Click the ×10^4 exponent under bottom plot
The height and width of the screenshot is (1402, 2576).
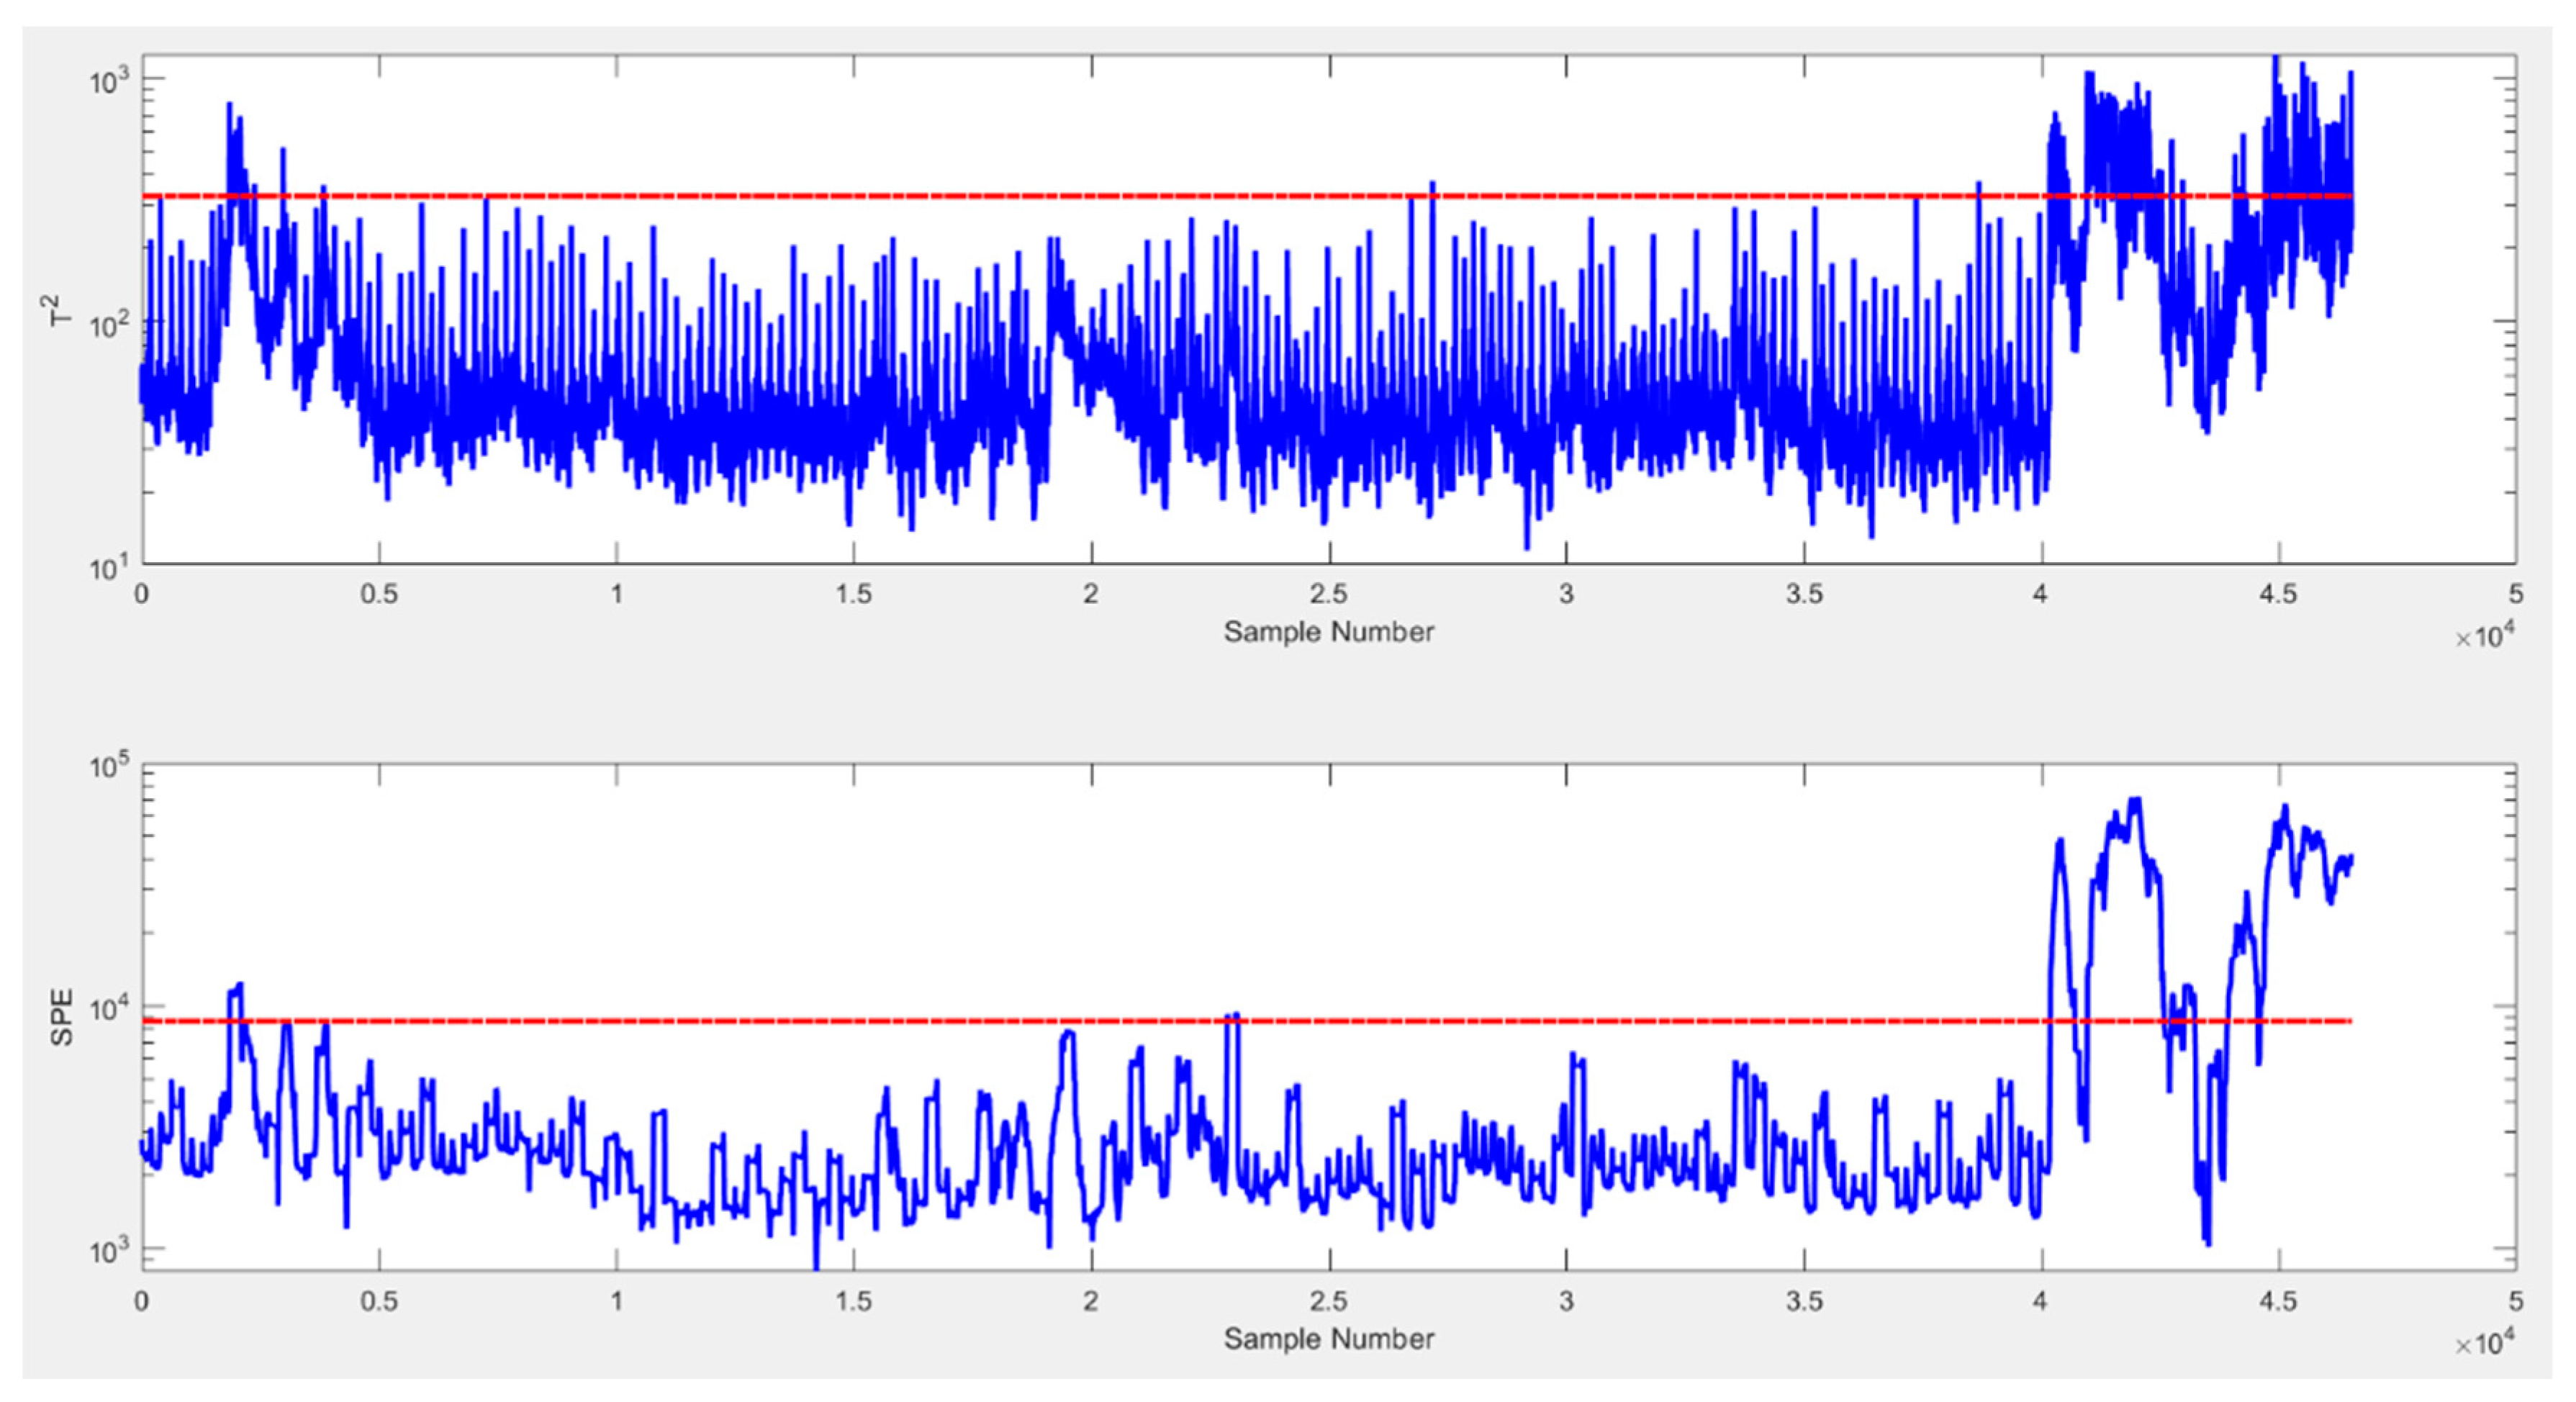coord(2484,1342)
